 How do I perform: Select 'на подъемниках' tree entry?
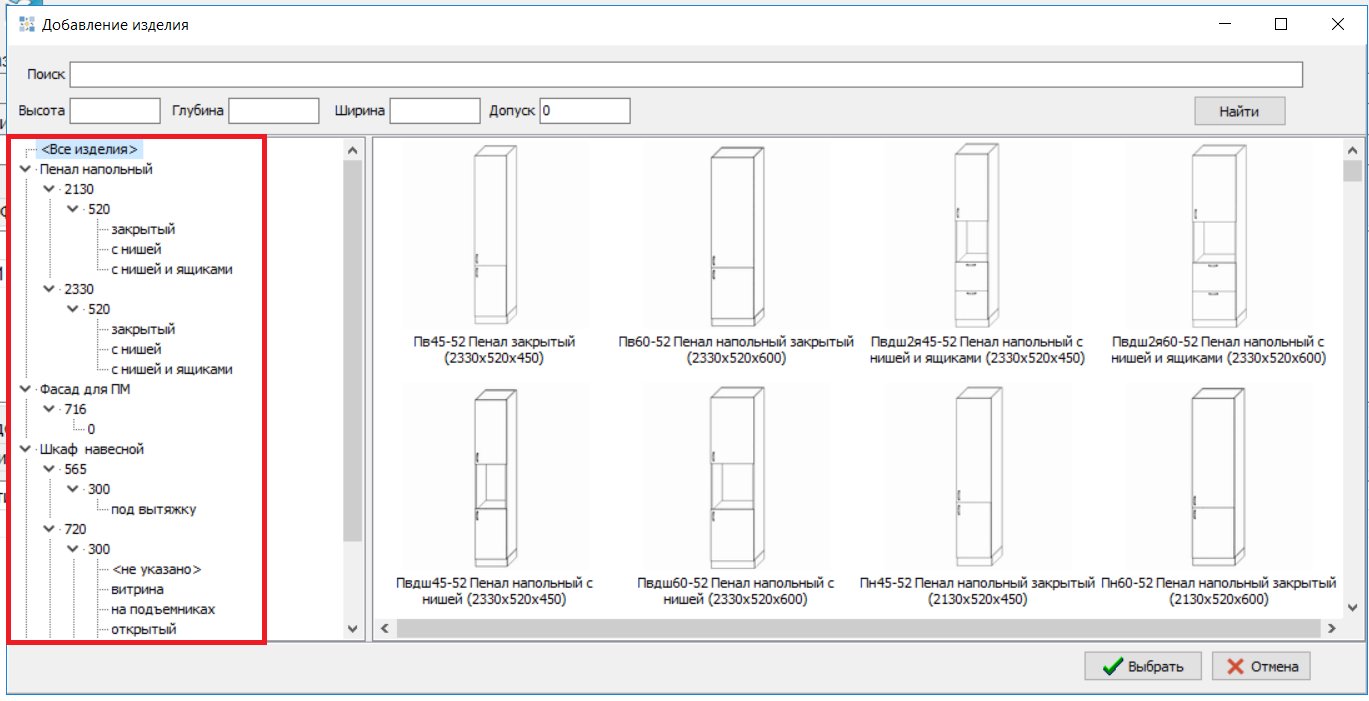[163, 609]
